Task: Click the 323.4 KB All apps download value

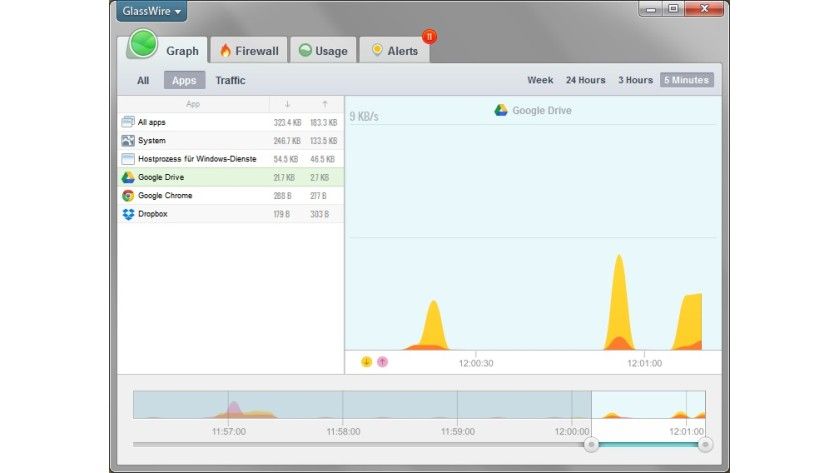Action: point(287,123)
